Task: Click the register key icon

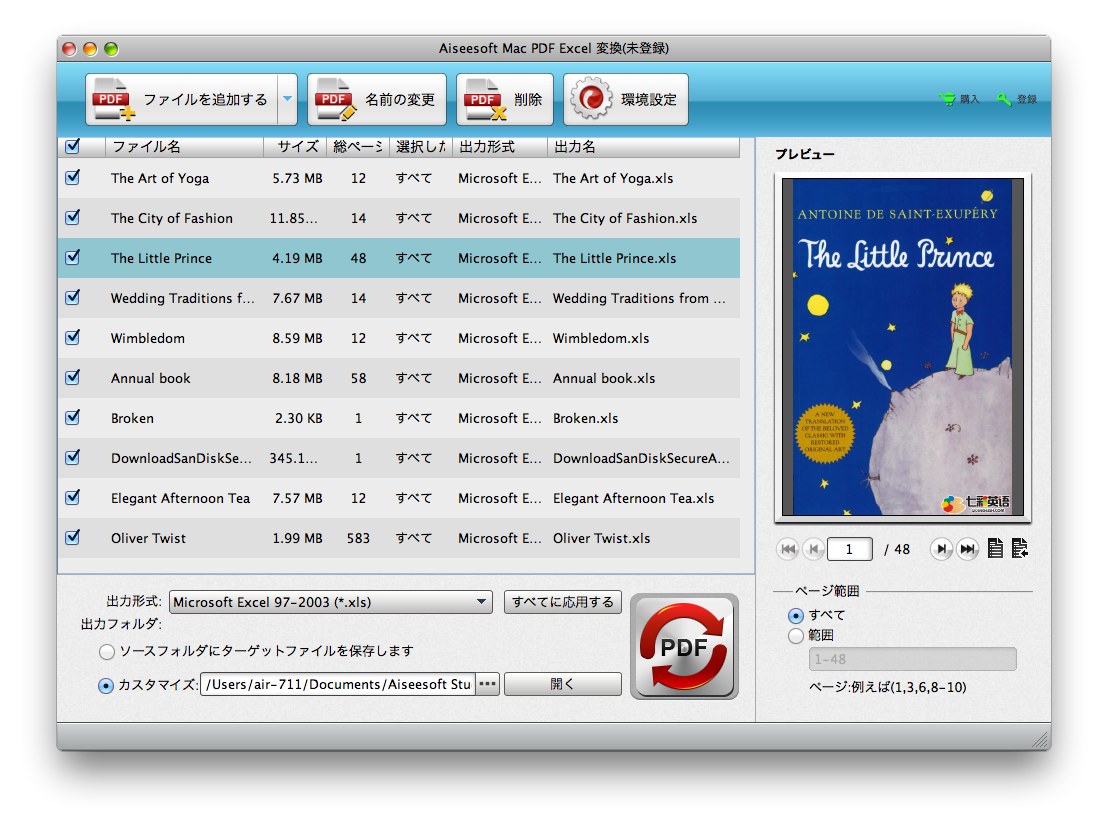Action: coord(1003,99)
